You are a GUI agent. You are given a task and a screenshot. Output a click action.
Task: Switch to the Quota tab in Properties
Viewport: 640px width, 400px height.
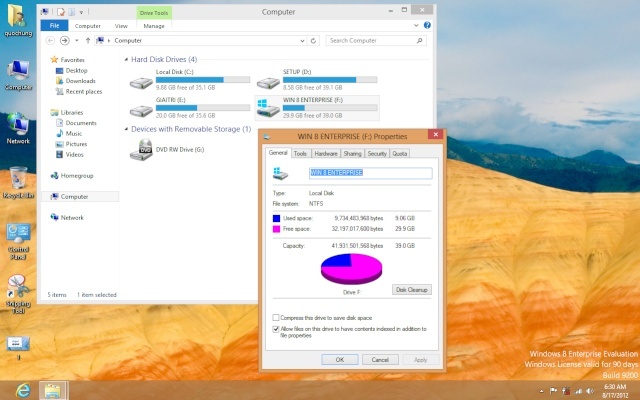click(399, 153)
